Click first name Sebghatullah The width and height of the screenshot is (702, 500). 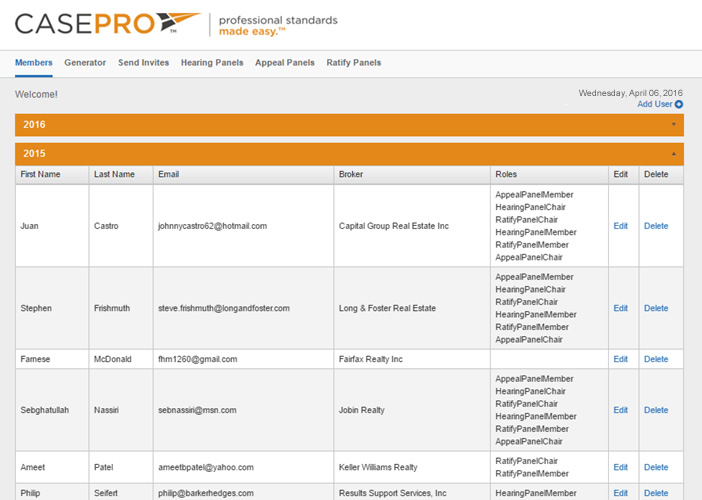coord(45,410)
